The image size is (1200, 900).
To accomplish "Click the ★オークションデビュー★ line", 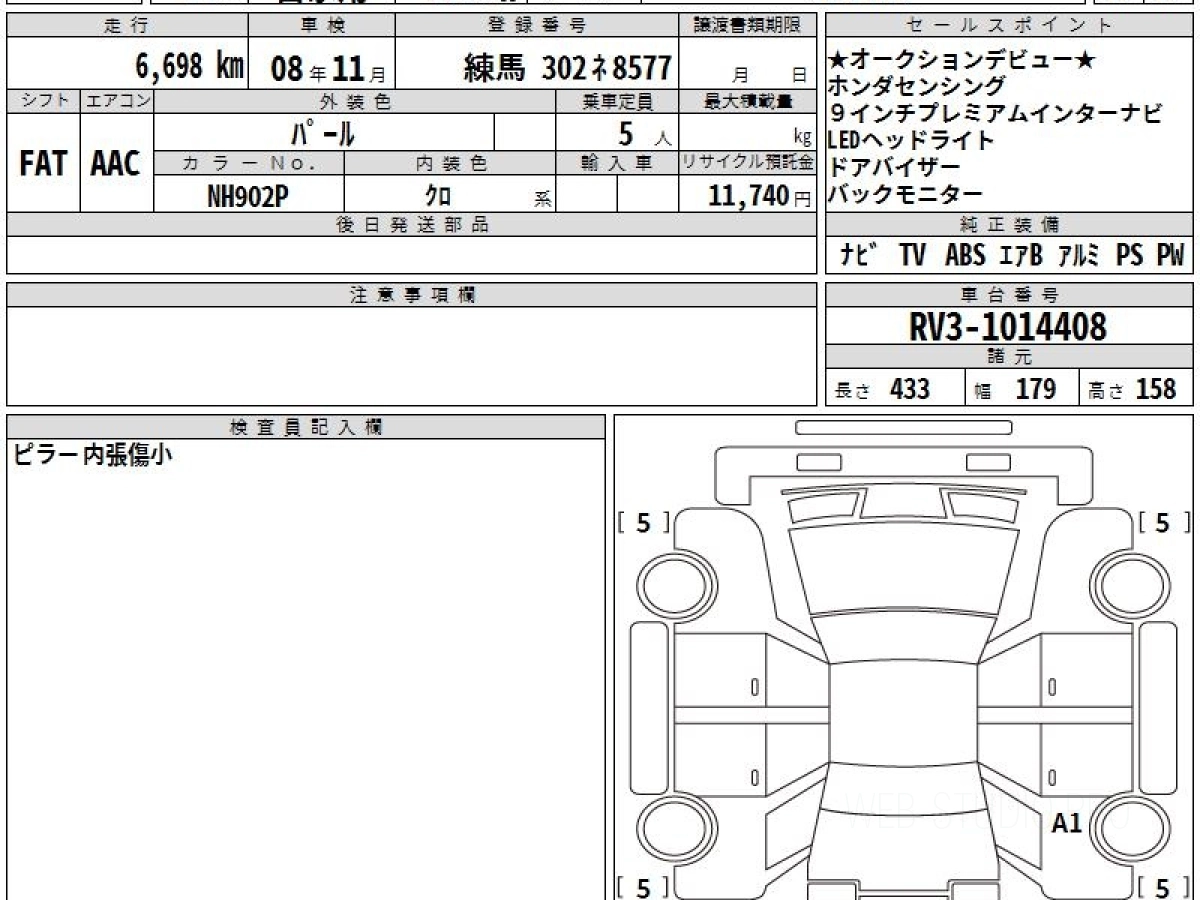I will 962,61.
